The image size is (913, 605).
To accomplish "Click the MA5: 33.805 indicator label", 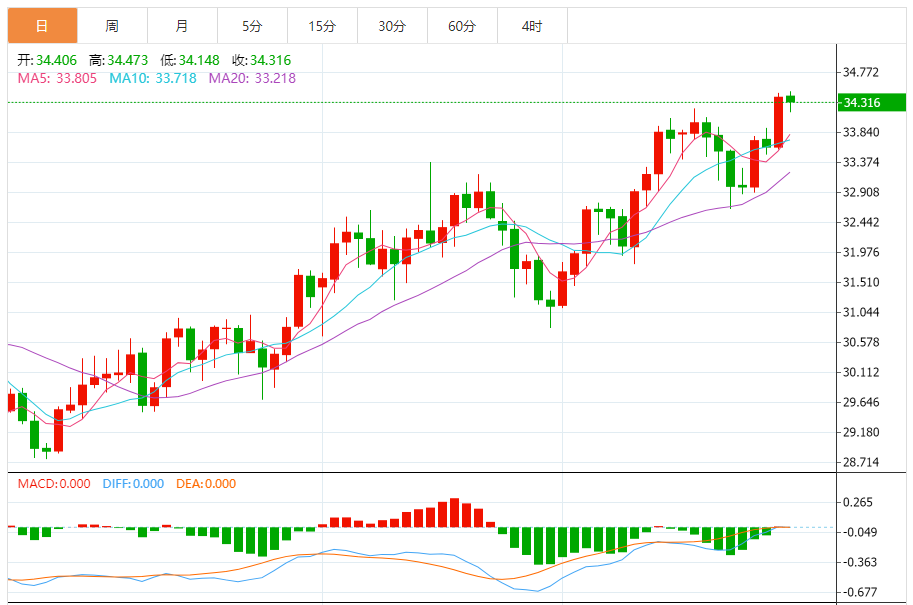I will pos(57,78).
